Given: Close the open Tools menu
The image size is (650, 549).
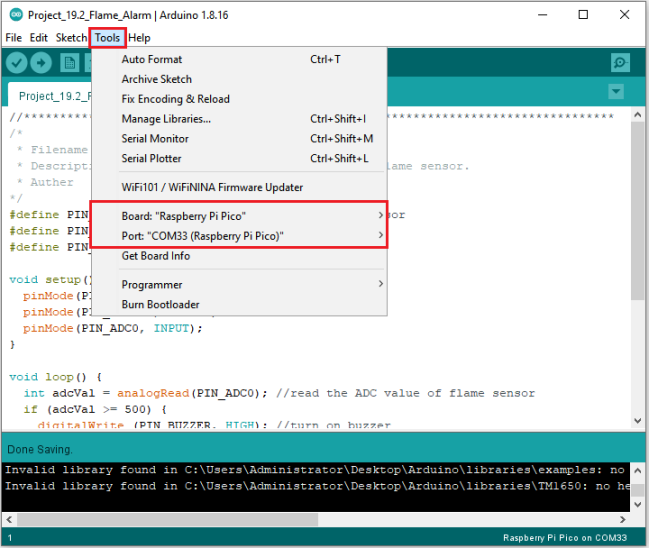Looking at the screenshot, I should [107, 38].
